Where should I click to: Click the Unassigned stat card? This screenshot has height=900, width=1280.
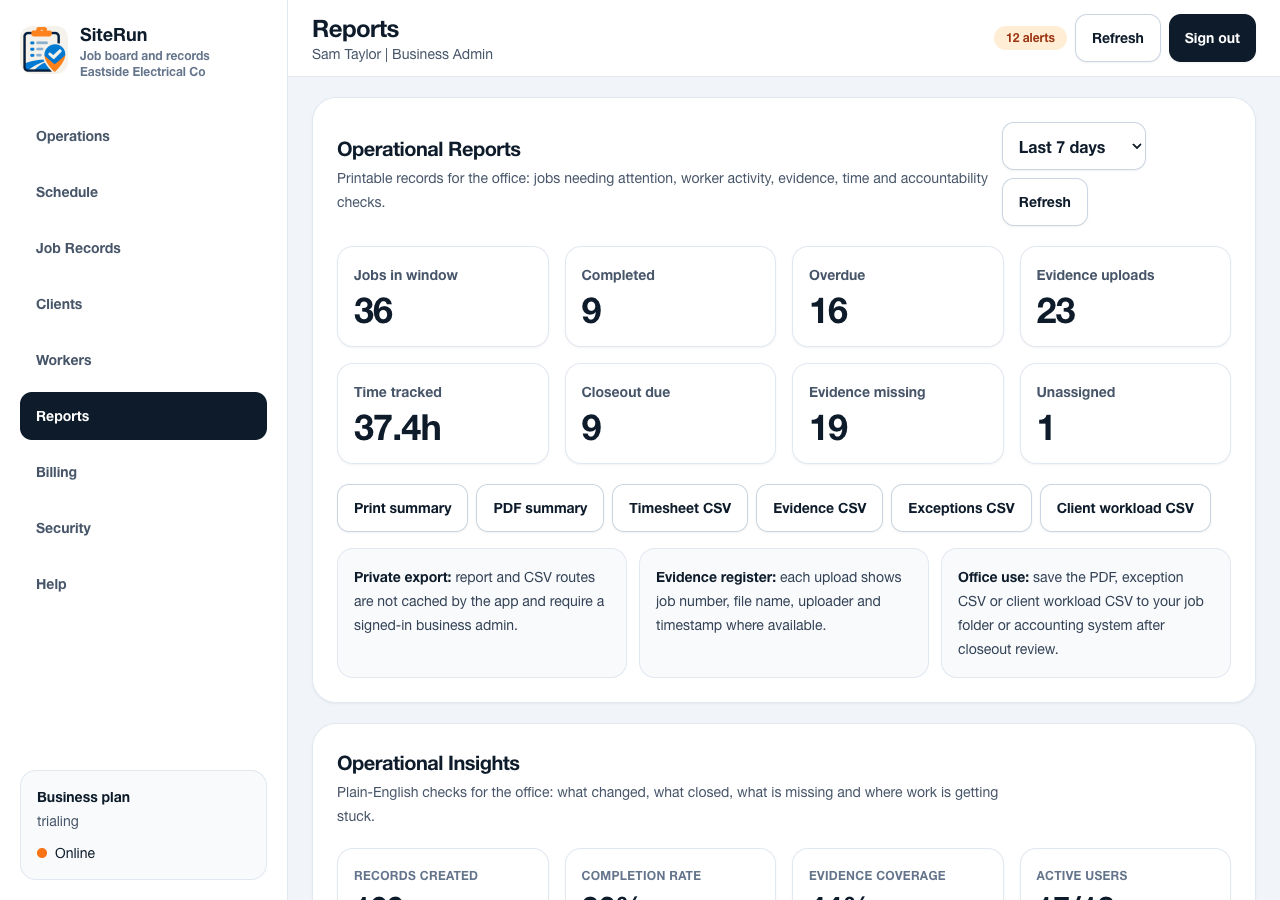pyautogui.click(x=1125, y=414)
